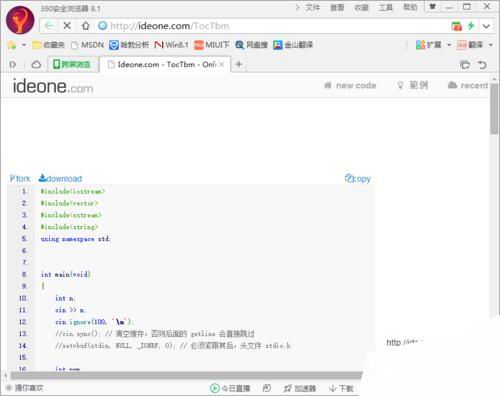Click the favorites star icon
Image resolution: width=500 pixels, height=396 pixels.
click(12, 45)
